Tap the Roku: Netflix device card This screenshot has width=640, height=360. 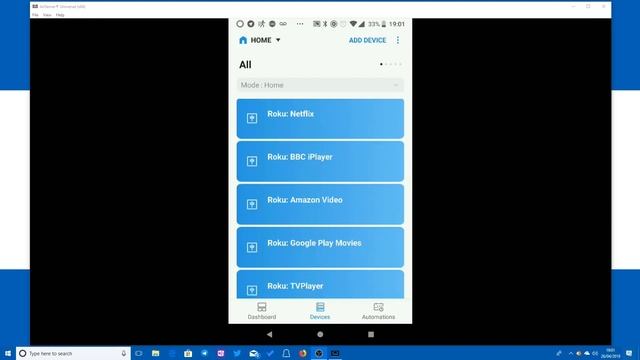point(320,118)
